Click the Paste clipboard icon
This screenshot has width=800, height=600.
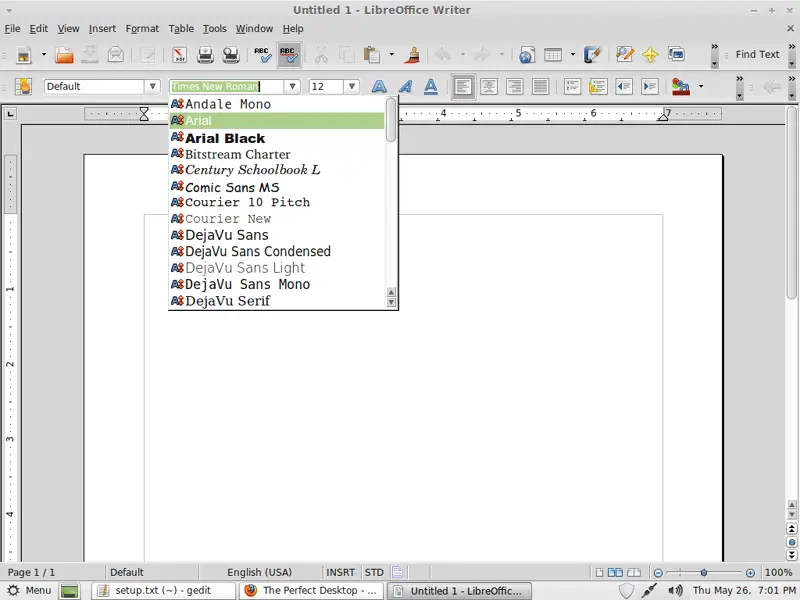tap(372, 55)
